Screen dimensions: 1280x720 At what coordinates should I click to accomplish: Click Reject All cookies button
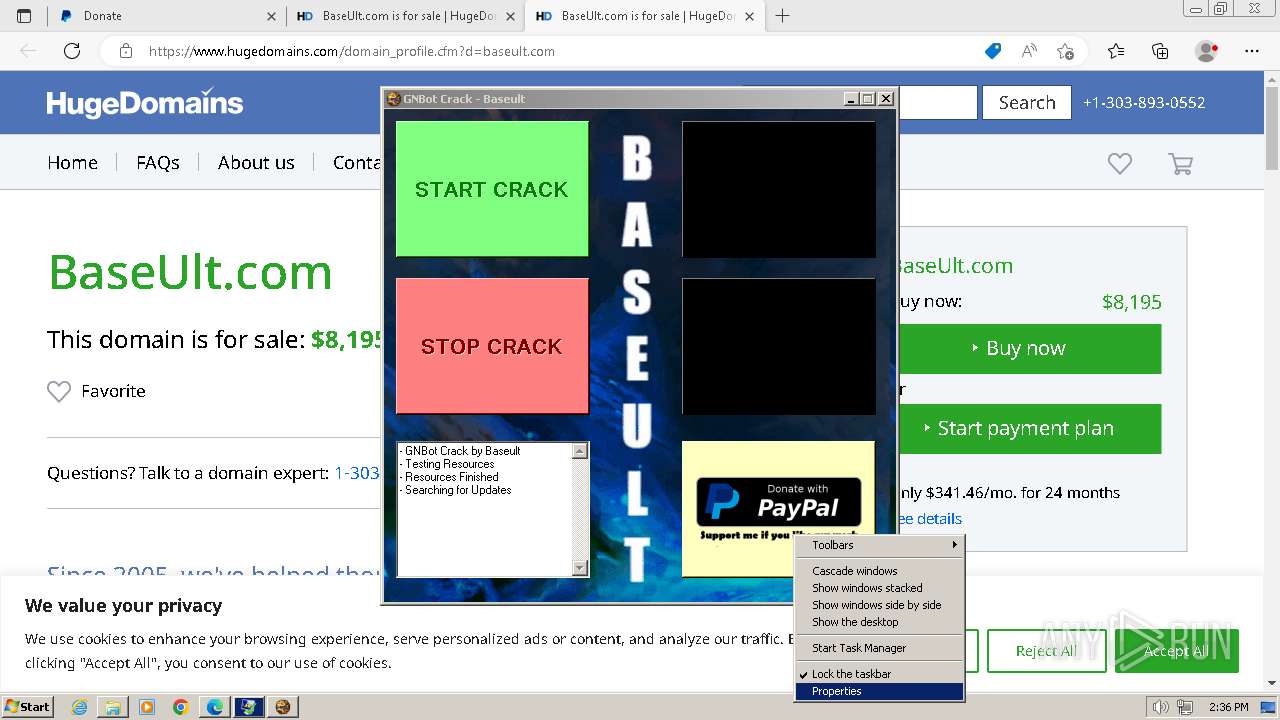1046,651
